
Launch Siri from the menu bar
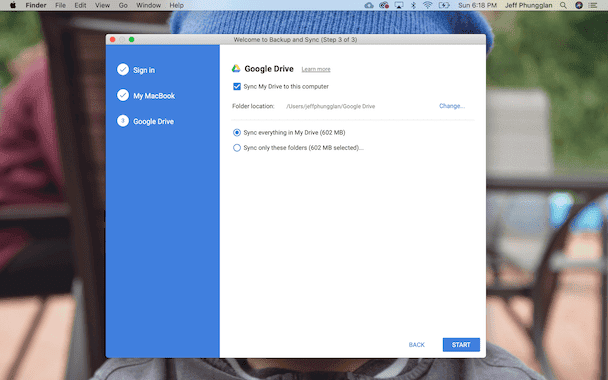pyautogui.click(x=579, y=5)
